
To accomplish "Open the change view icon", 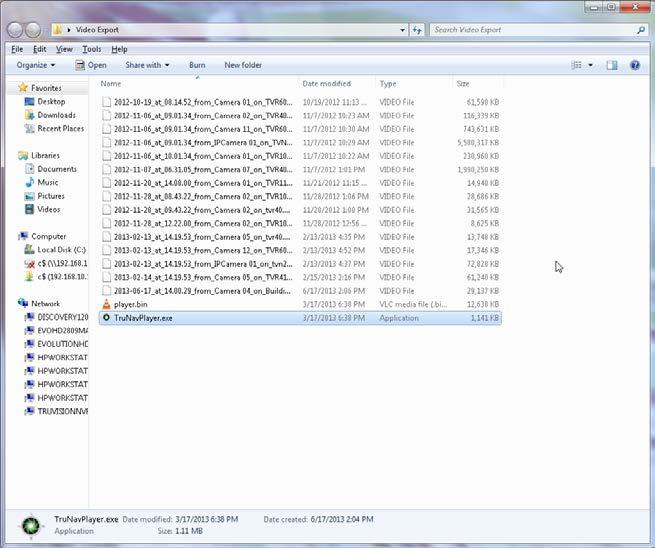I will click(x=576, y=65).
